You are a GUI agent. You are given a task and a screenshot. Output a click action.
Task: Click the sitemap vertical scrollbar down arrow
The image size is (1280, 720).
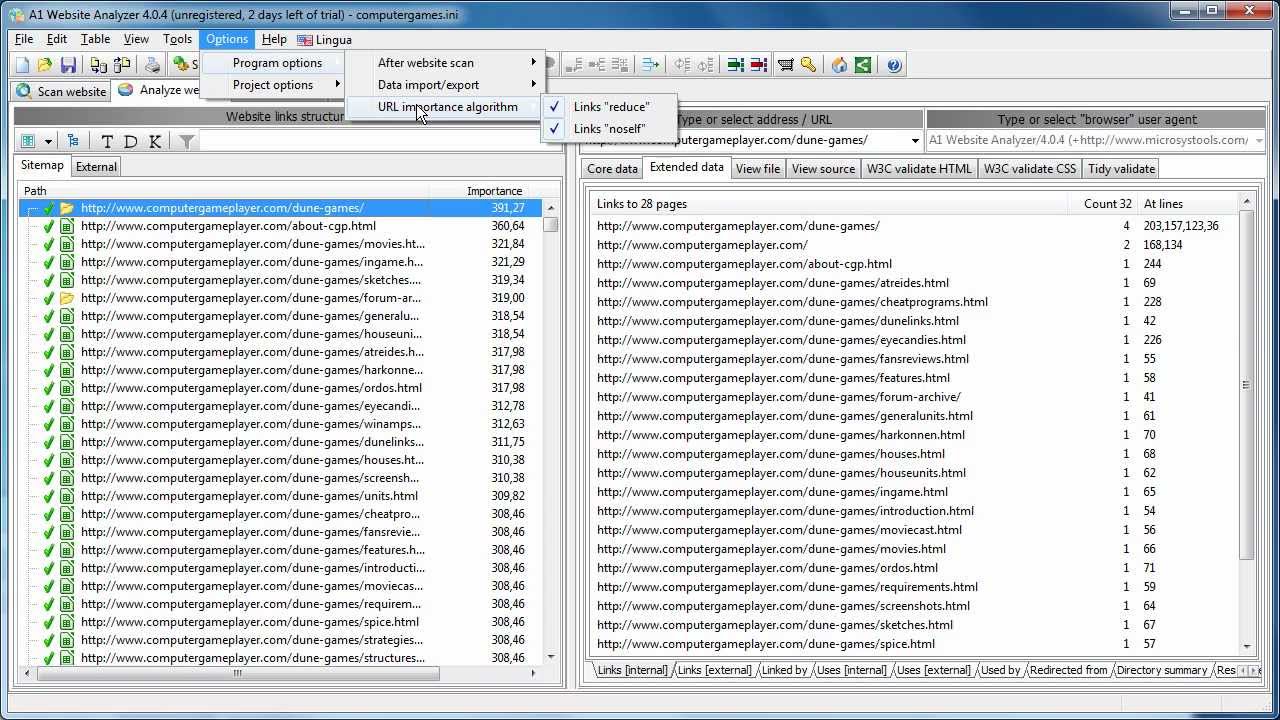click(x=551, y=657)
